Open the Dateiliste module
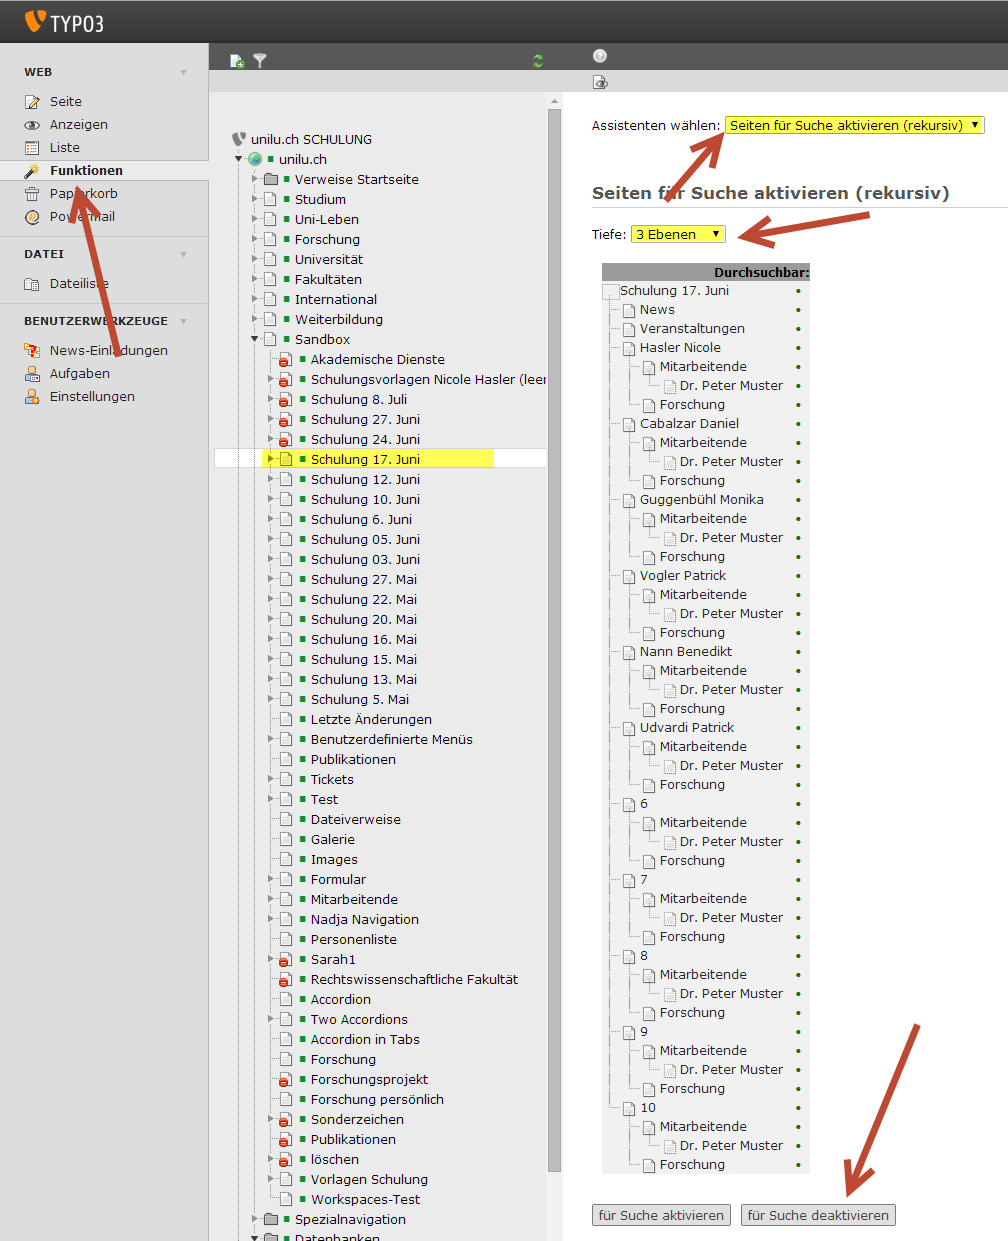 80,284
